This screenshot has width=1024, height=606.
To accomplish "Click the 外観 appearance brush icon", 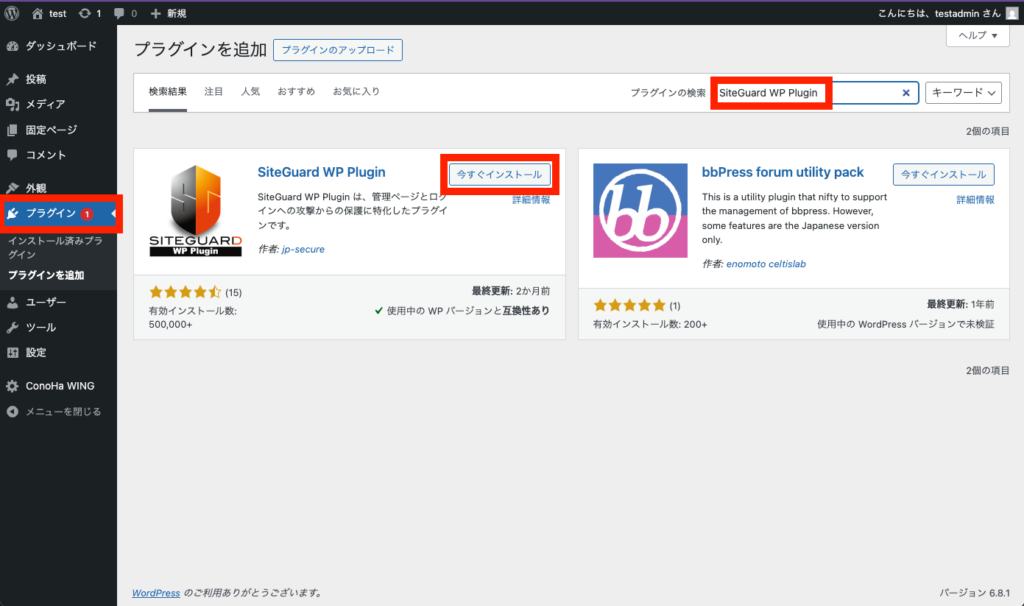I will point(12,188).
